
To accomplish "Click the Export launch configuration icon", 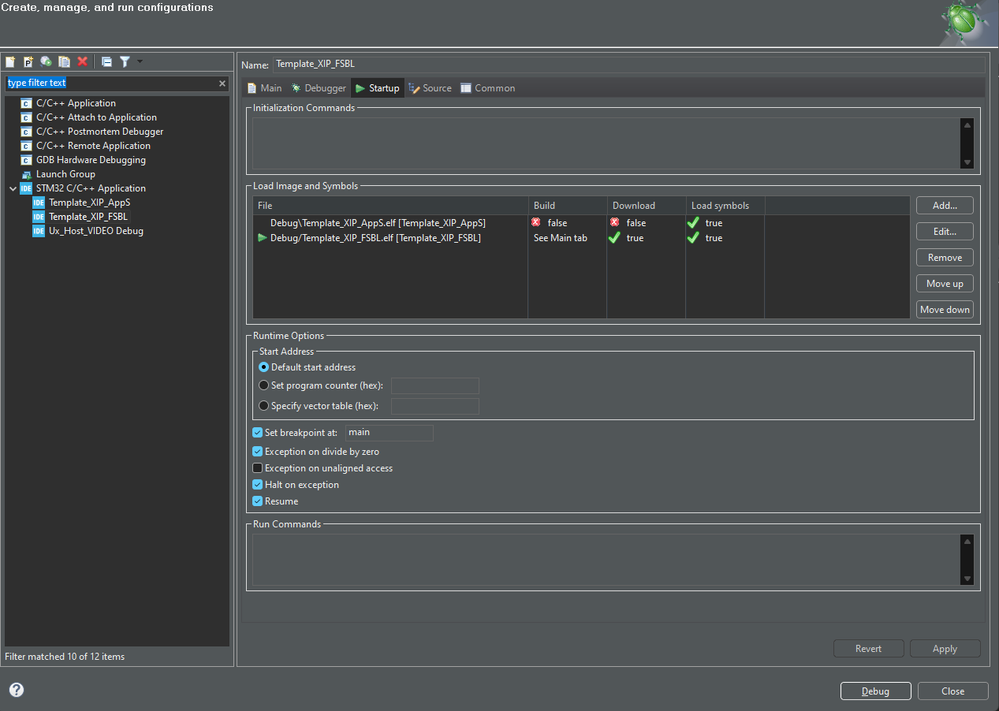I will pyautogui.click(x=46, y=62).
